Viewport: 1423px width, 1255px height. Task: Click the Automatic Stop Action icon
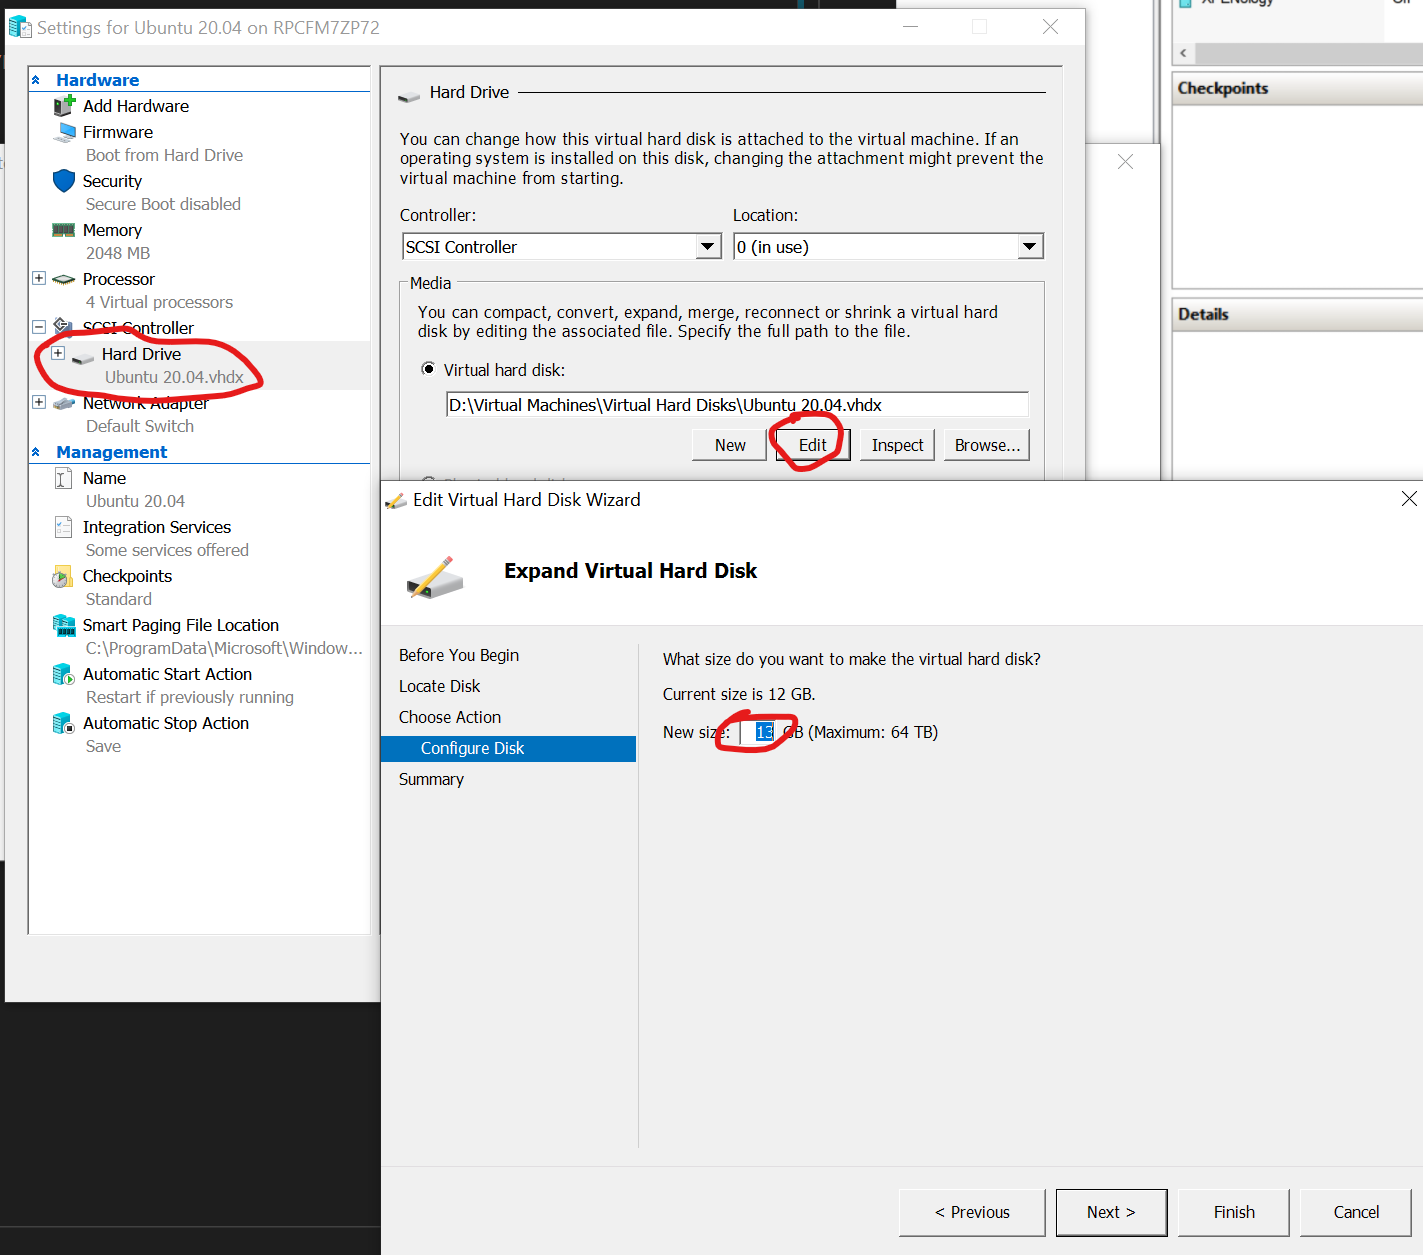coord(63,722)
